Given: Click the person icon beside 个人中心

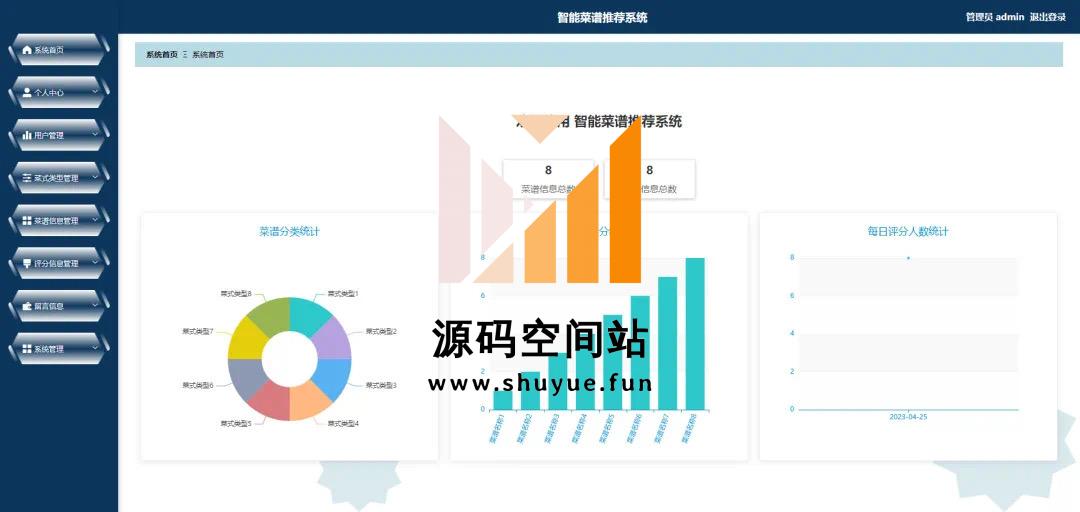Looking at the screenshot, I should 27,92.
